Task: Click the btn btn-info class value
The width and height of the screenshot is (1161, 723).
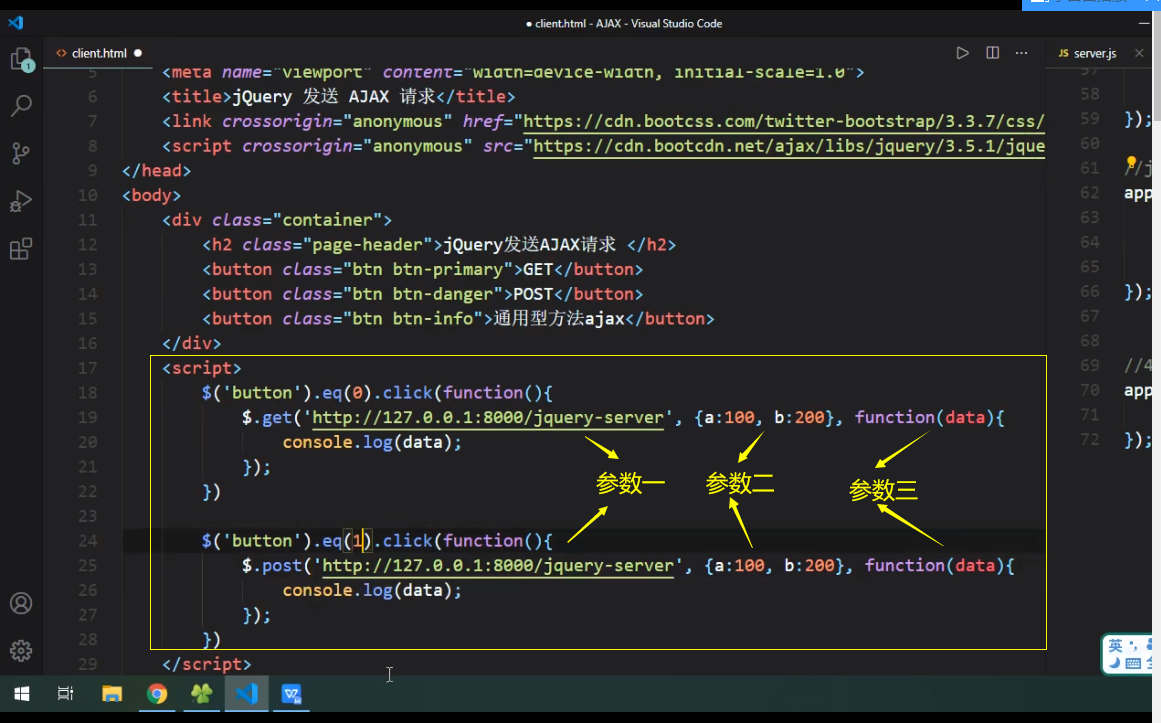Action: [413, 319]
